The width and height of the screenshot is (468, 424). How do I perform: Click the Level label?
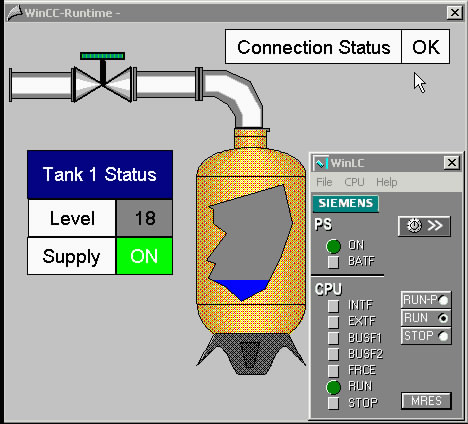(x=72, y=218)
